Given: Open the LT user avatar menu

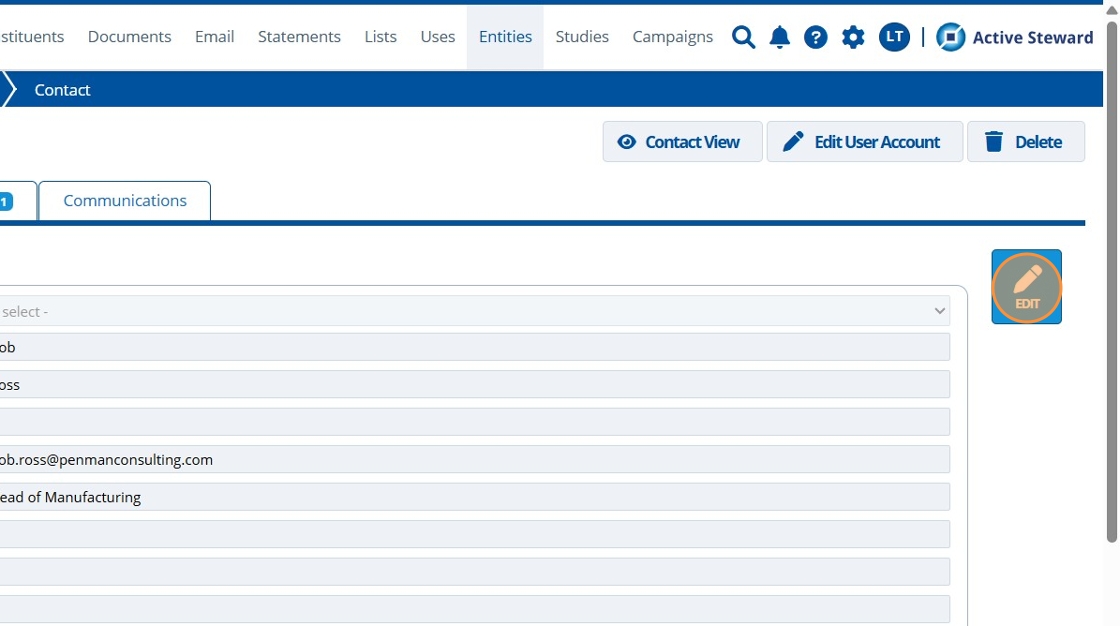Looking at the screenshot, I should coord(894,37).
